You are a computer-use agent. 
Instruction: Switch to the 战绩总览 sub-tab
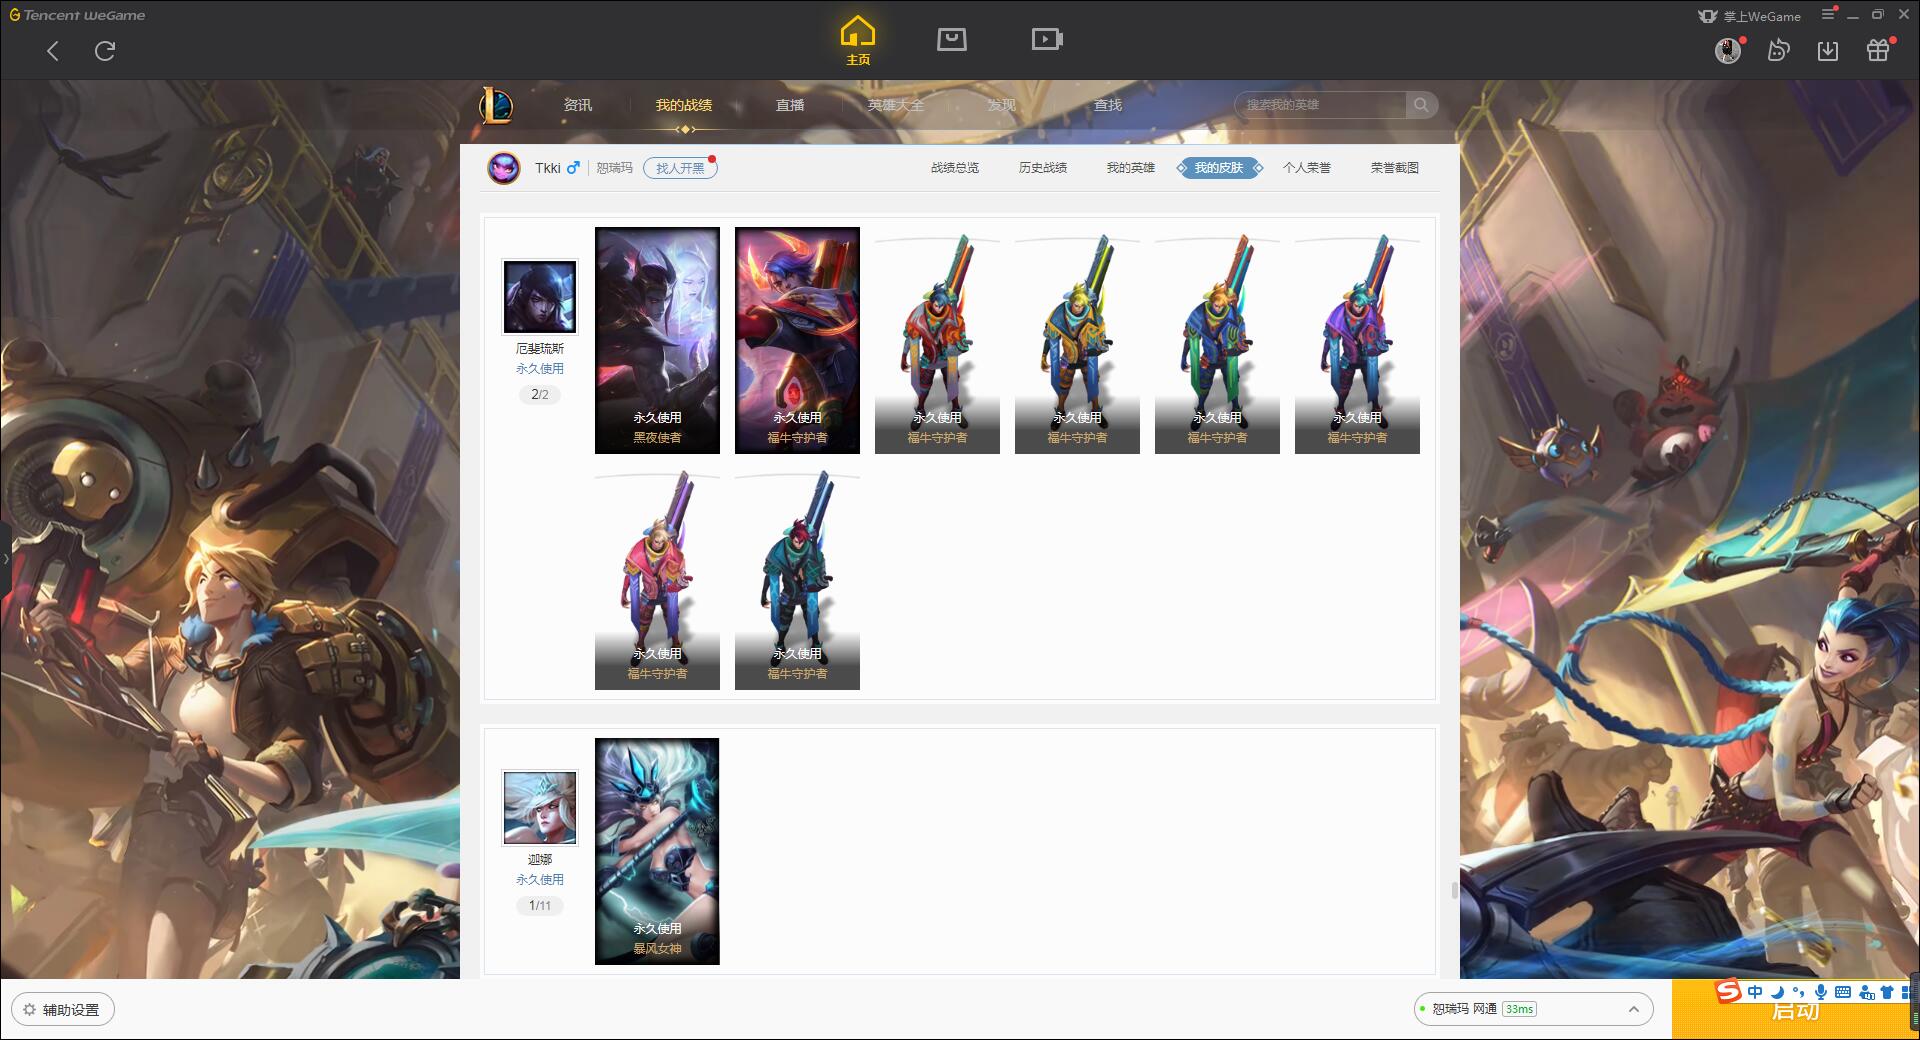click(955, 168)
